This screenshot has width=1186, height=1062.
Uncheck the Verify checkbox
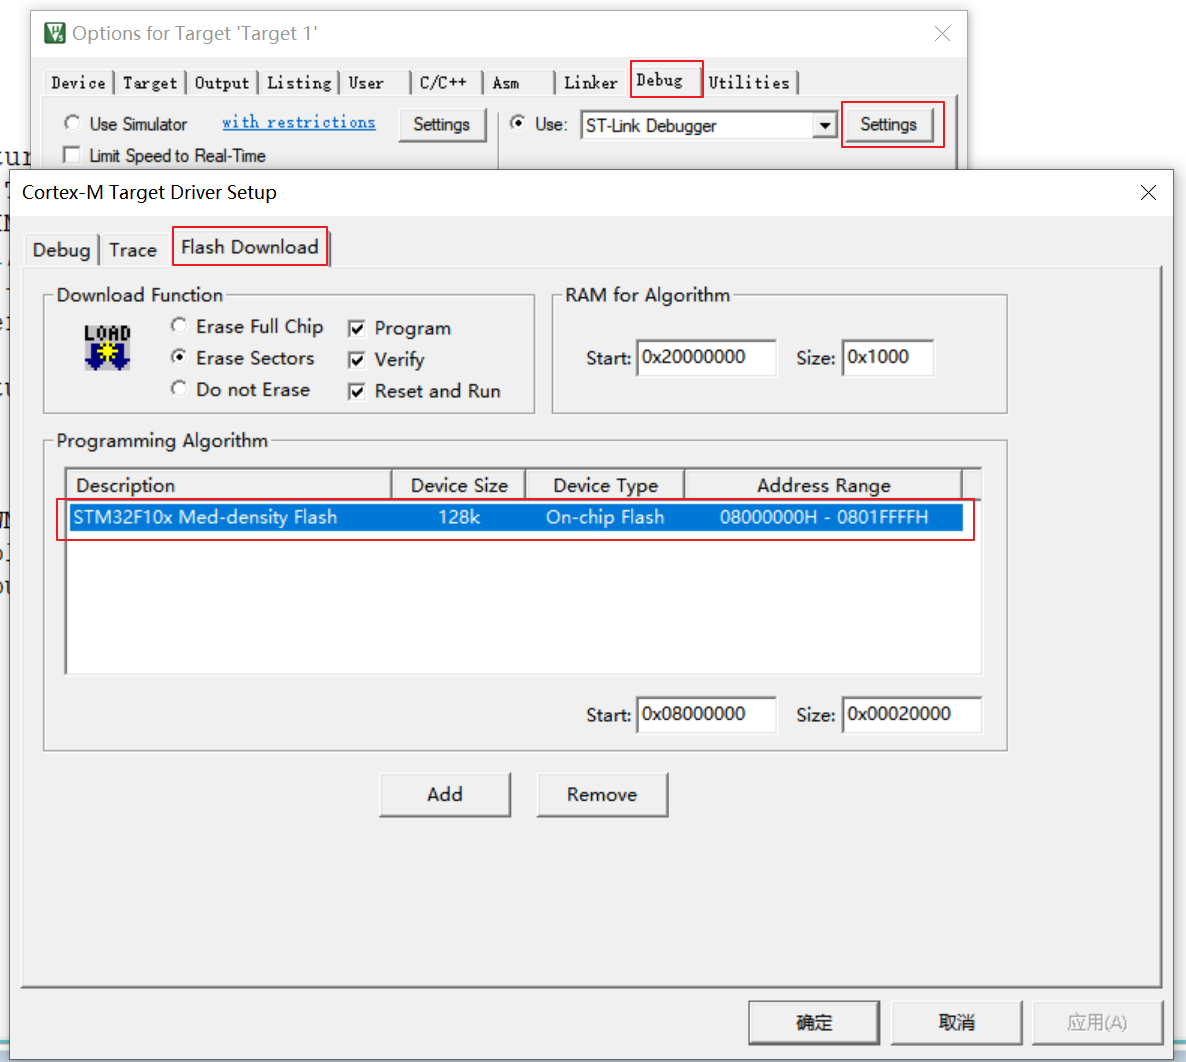pos(357,360)
